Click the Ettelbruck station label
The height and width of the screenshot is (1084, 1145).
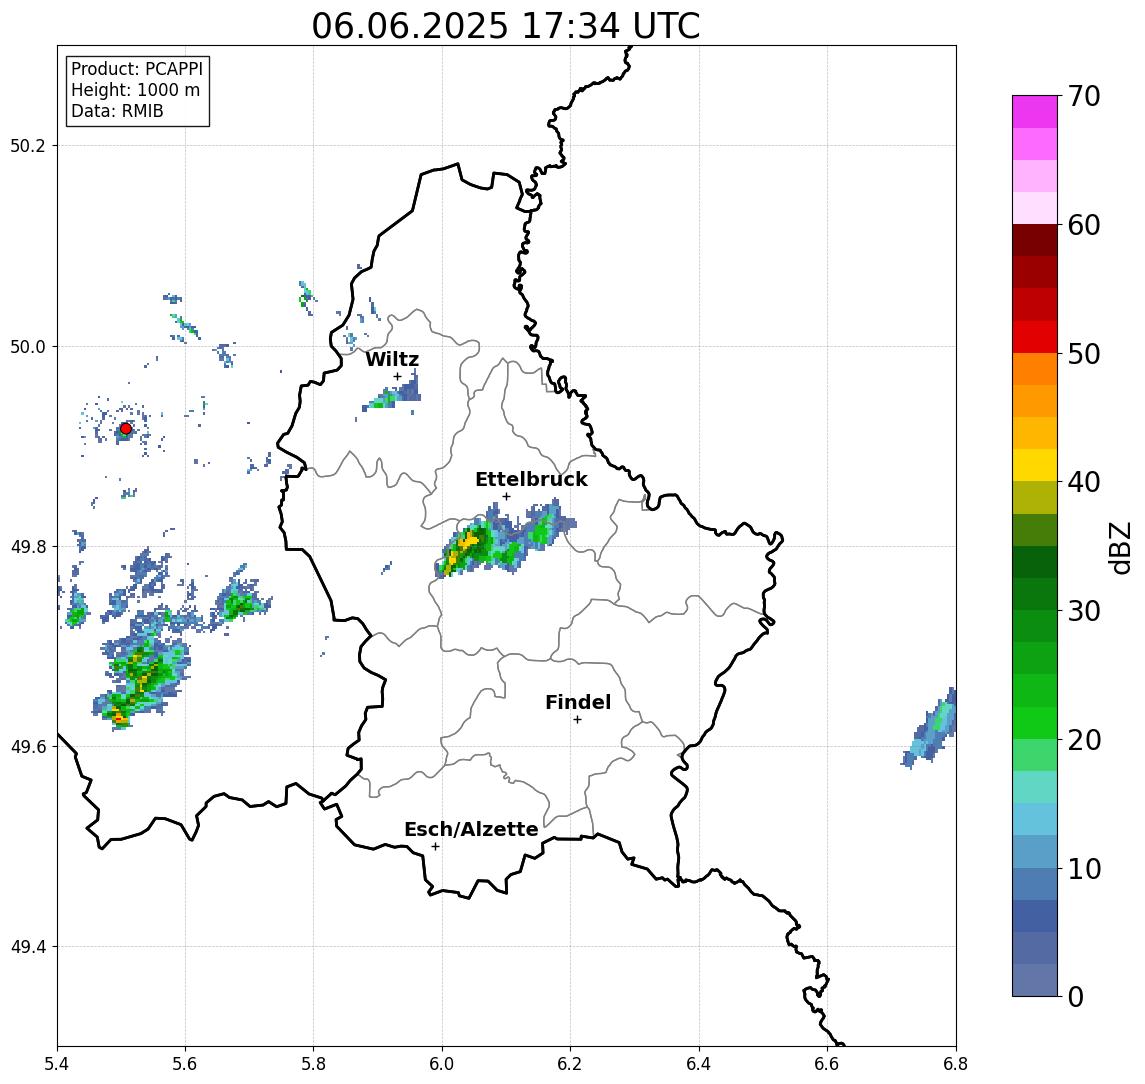pos(531,479)
